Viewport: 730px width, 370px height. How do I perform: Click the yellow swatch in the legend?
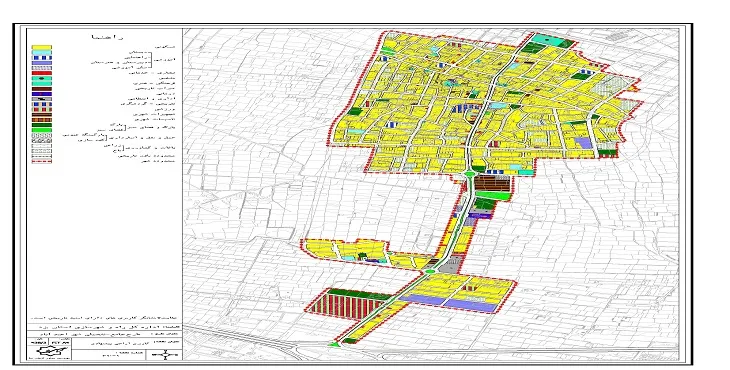click(x=41, y=47)
